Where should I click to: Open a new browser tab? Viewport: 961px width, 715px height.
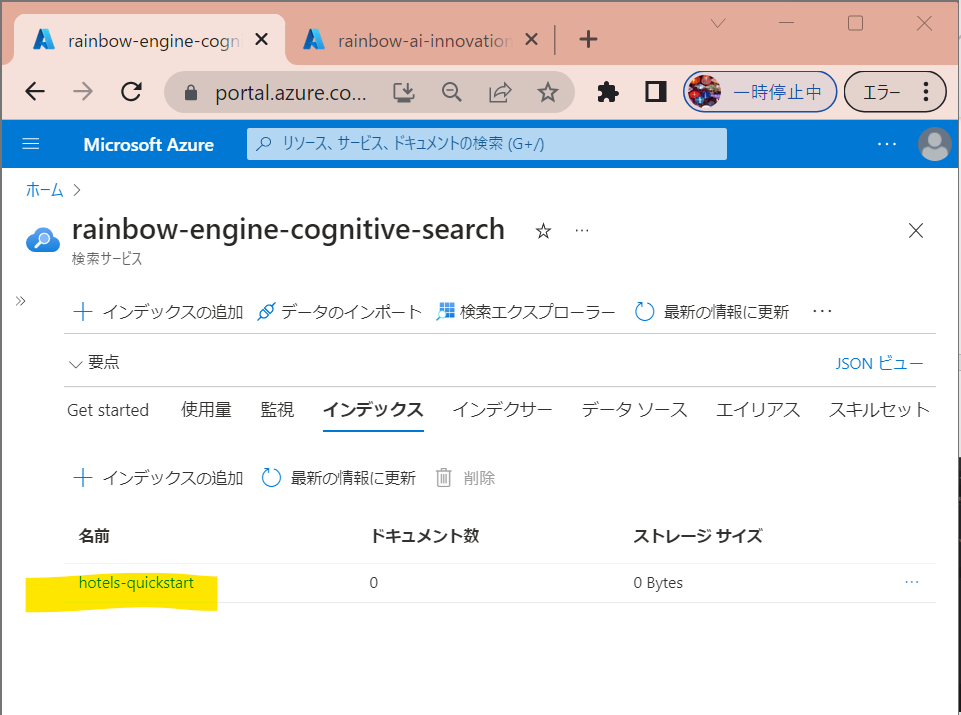click(x=588, y=40)
